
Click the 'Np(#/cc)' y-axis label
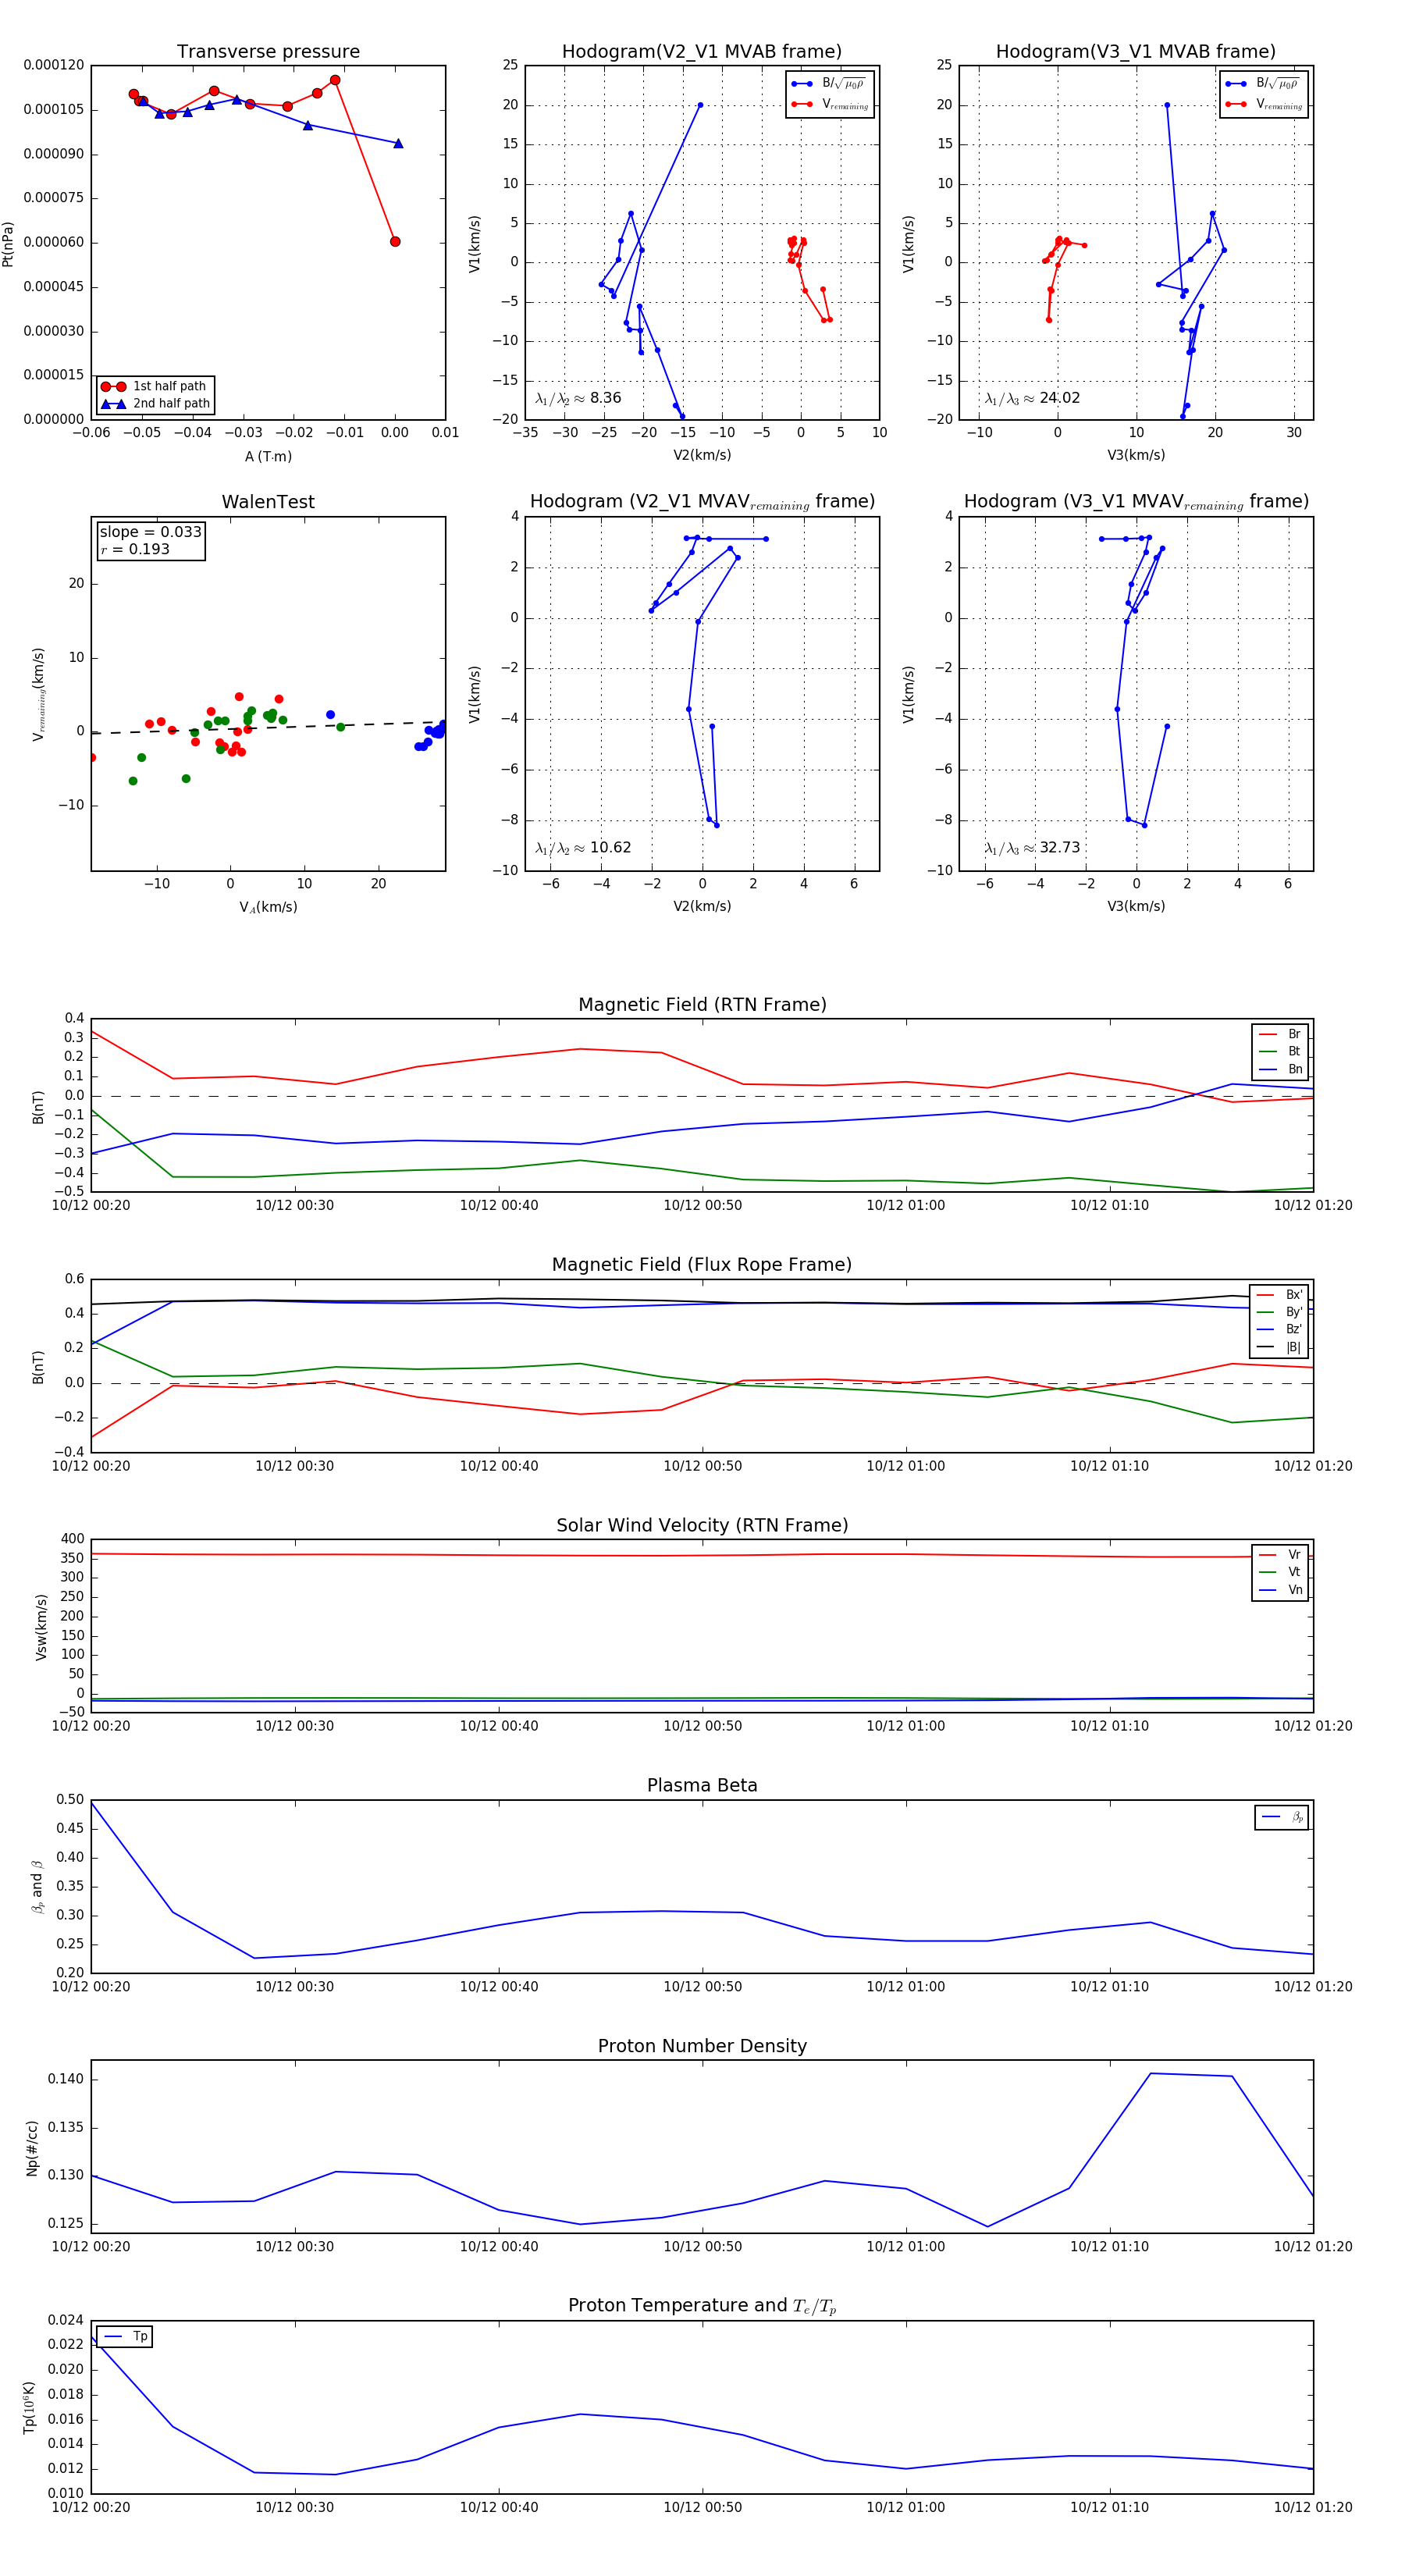click(32, 2147)
